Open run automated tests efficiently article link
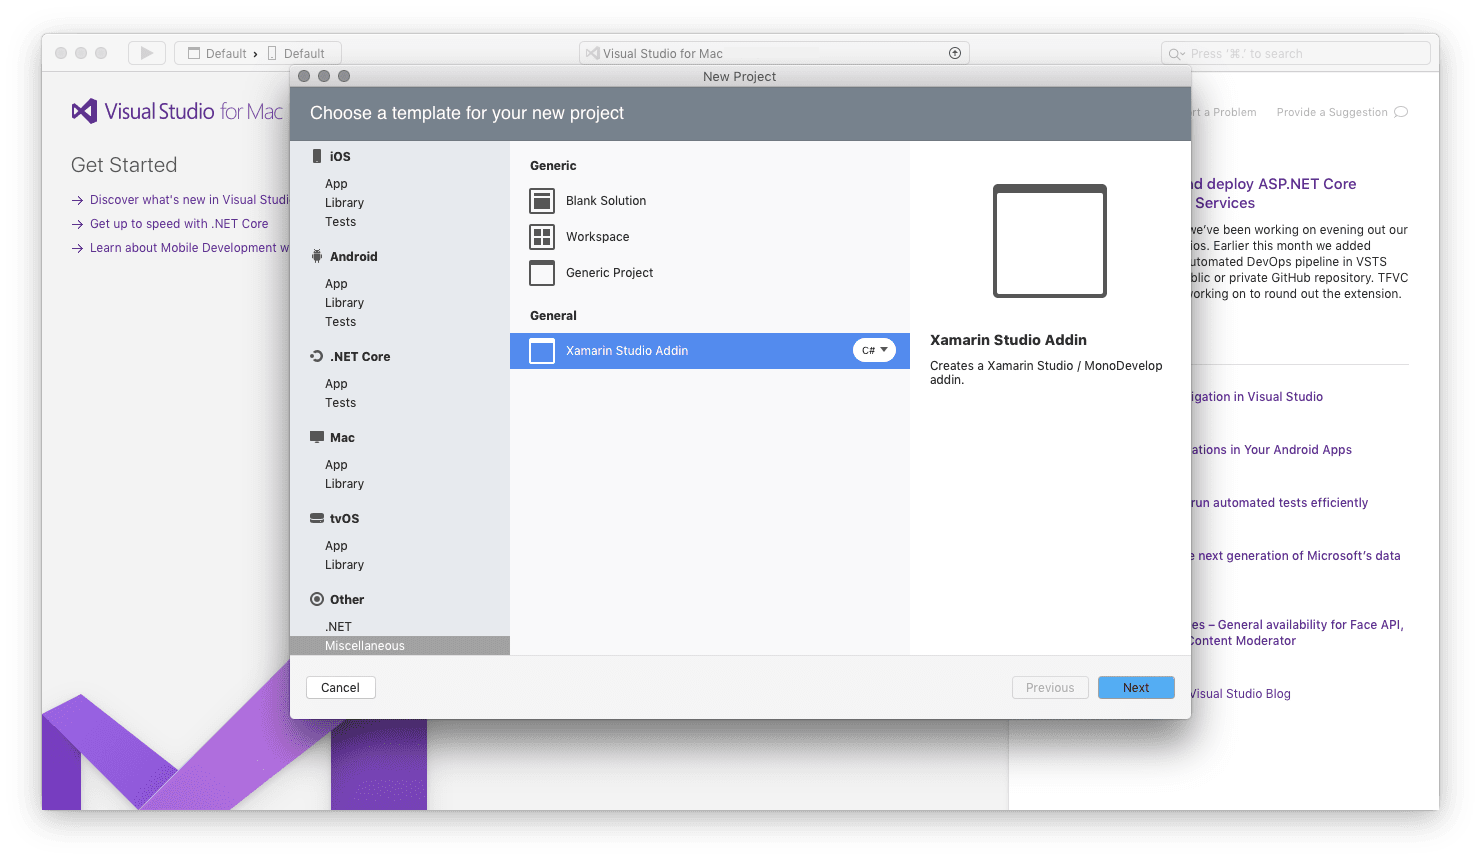The width and height of the screenshot is (1481, 860). click(1279, 503)
